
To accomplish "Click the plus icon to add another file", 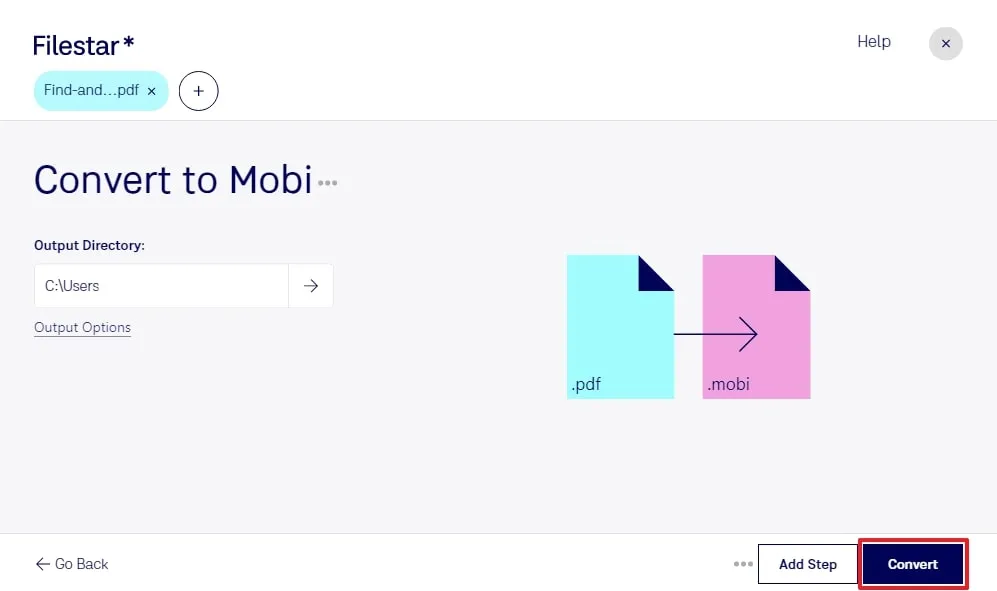I will pos(198,90).
